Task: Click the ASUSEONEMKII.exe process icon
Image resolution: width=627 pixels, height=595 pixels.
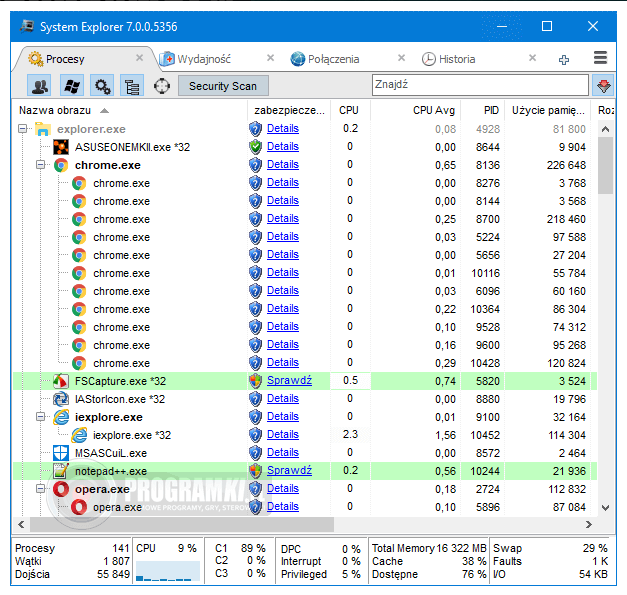Action: (x=61, y=147)
